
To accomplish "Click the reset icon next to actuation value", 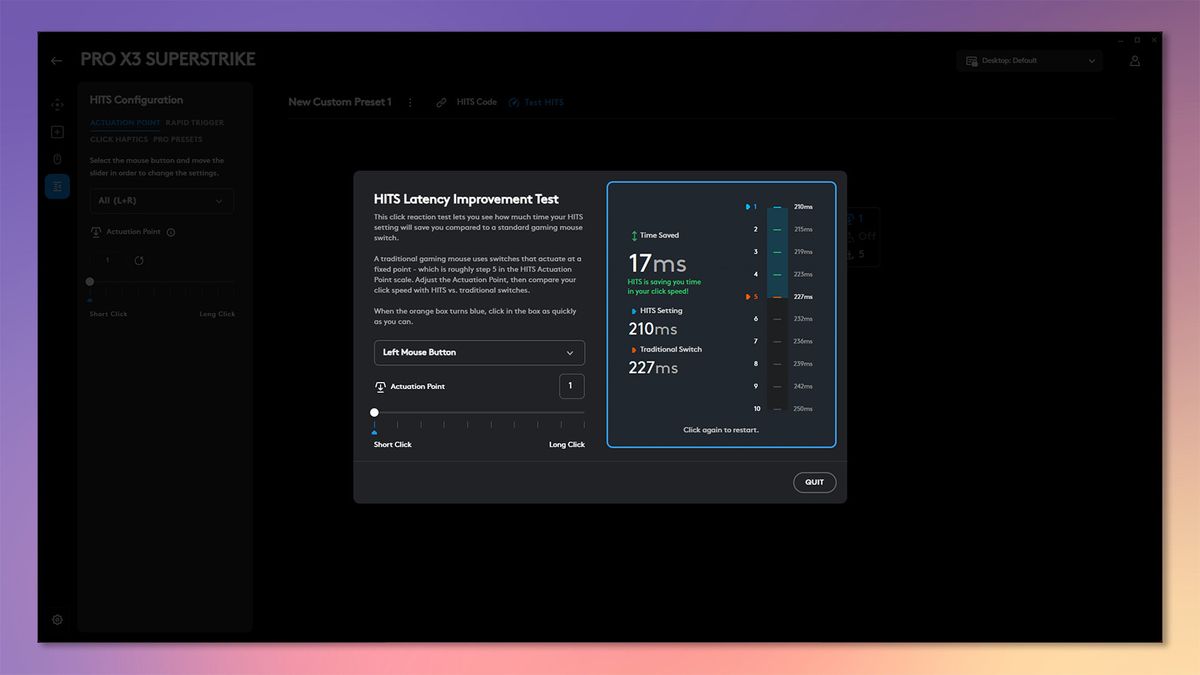I will pos(139,261).
